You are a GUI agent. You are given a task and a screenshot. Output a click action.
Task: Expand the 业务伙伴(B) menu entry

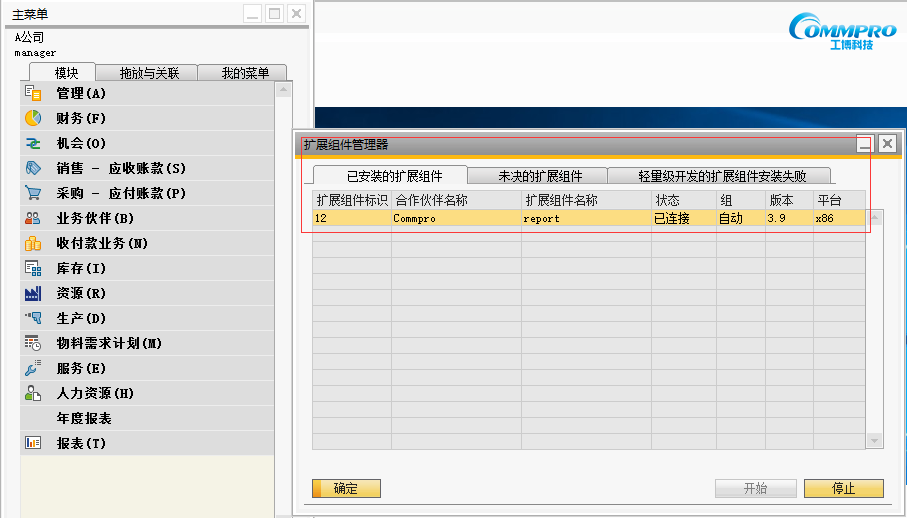click(147, 219)
